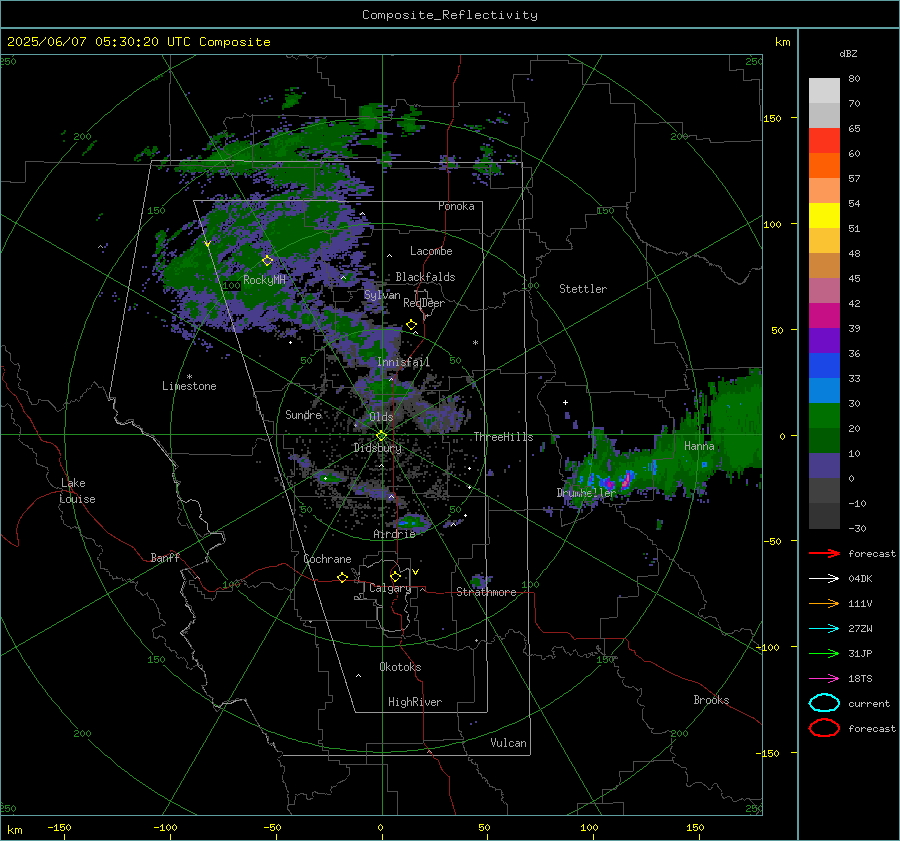Click the red forecast ellipse icon
900x841 pixels.
point(824,728)
